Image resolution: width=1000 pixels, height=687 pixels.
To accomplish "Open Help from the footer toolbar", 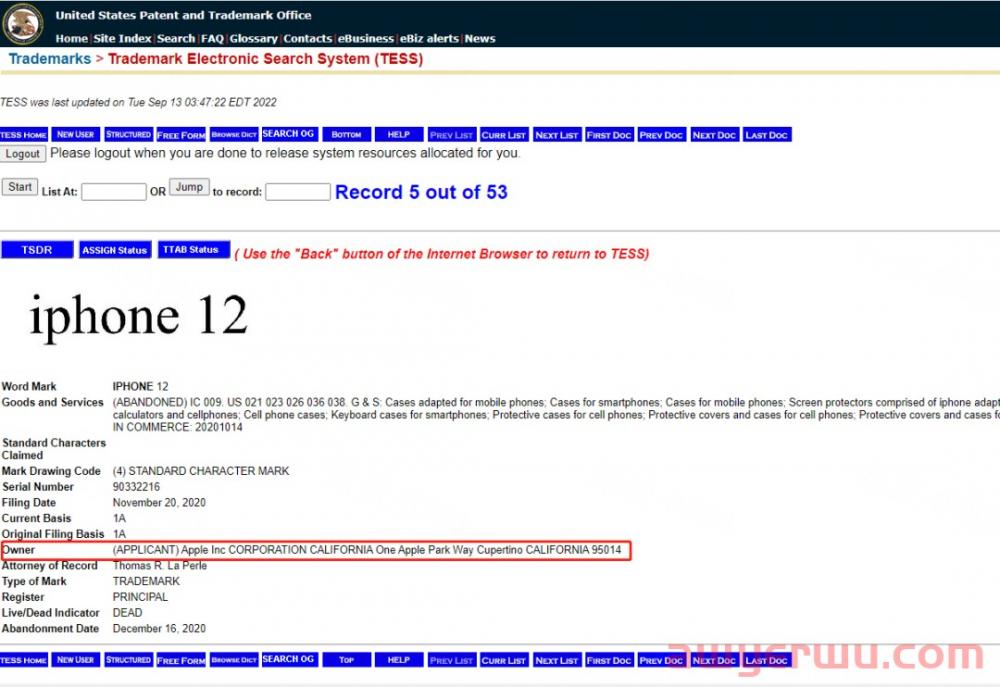I will click(399, 660).
